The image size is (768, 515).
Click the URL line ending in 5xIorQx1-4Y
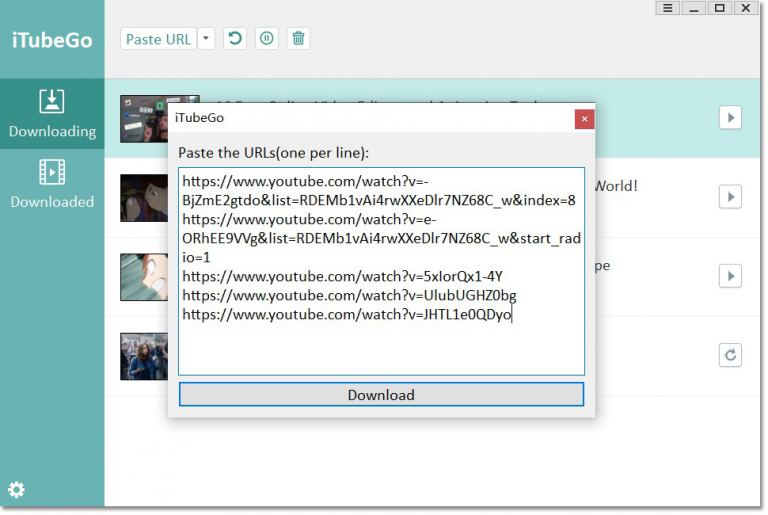342,276
